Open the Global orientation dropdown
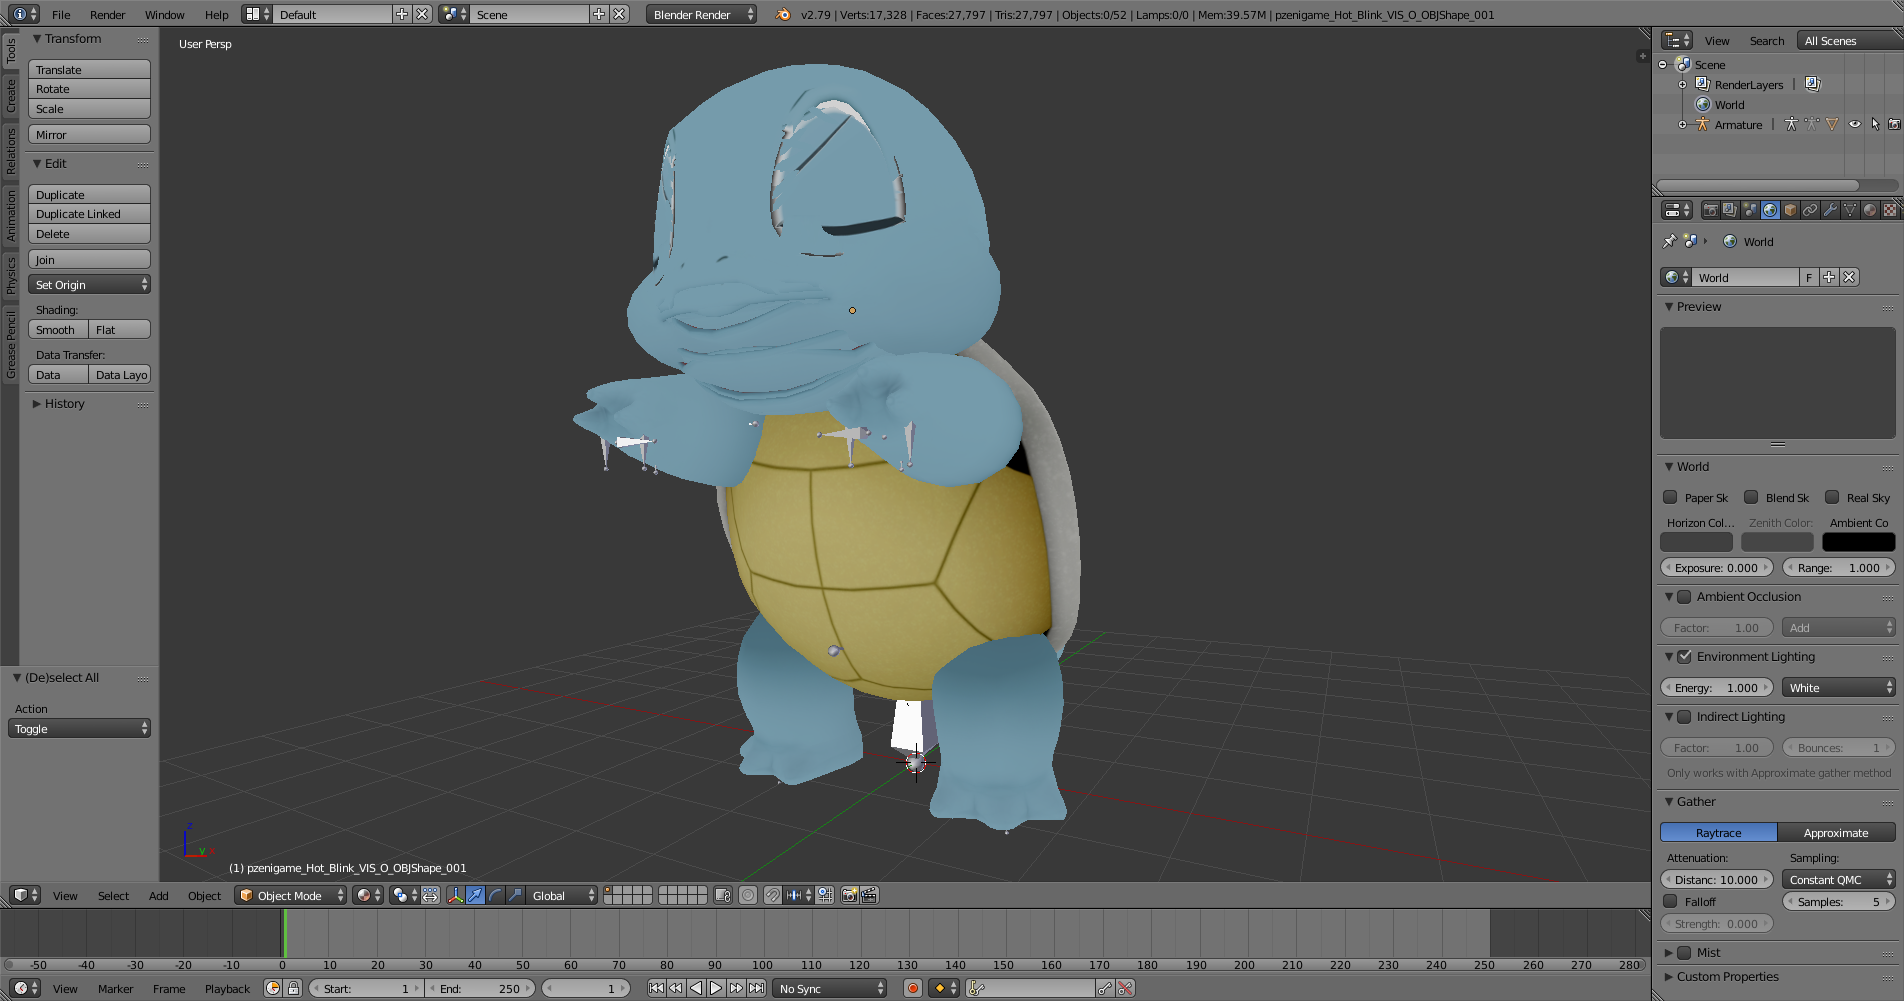 (563, 895)
